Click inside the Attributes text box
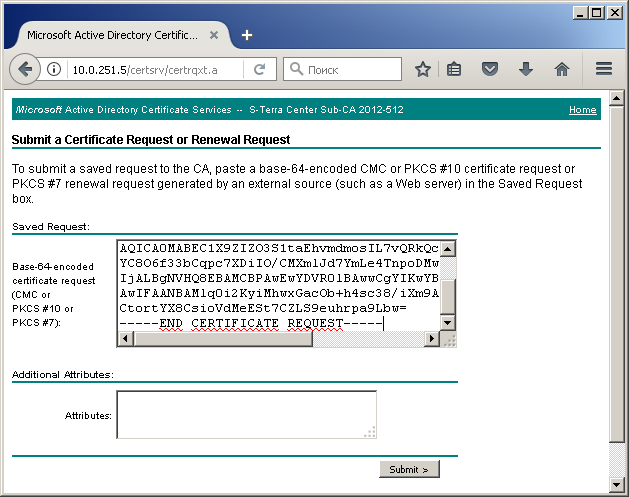629x497 pixels. (246, 414)
